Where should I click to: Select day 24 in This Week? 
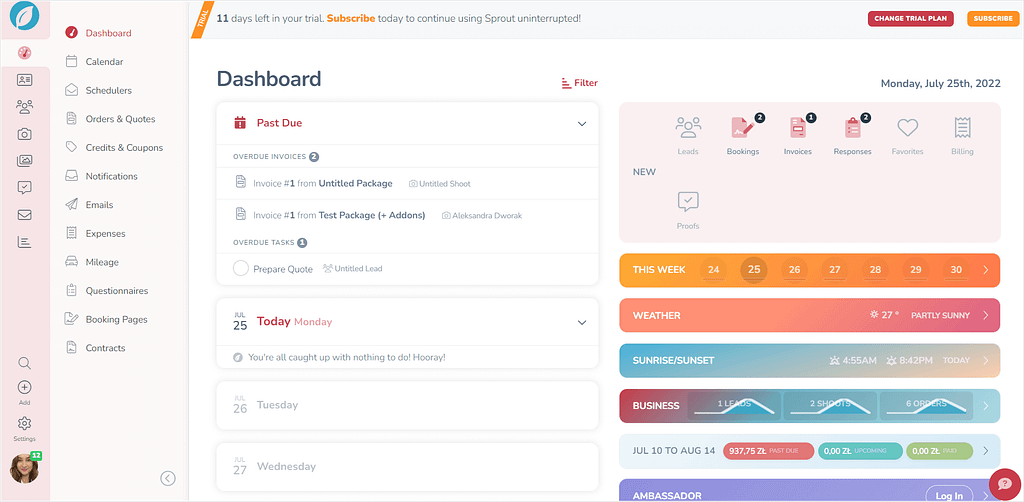click(714, 270)
